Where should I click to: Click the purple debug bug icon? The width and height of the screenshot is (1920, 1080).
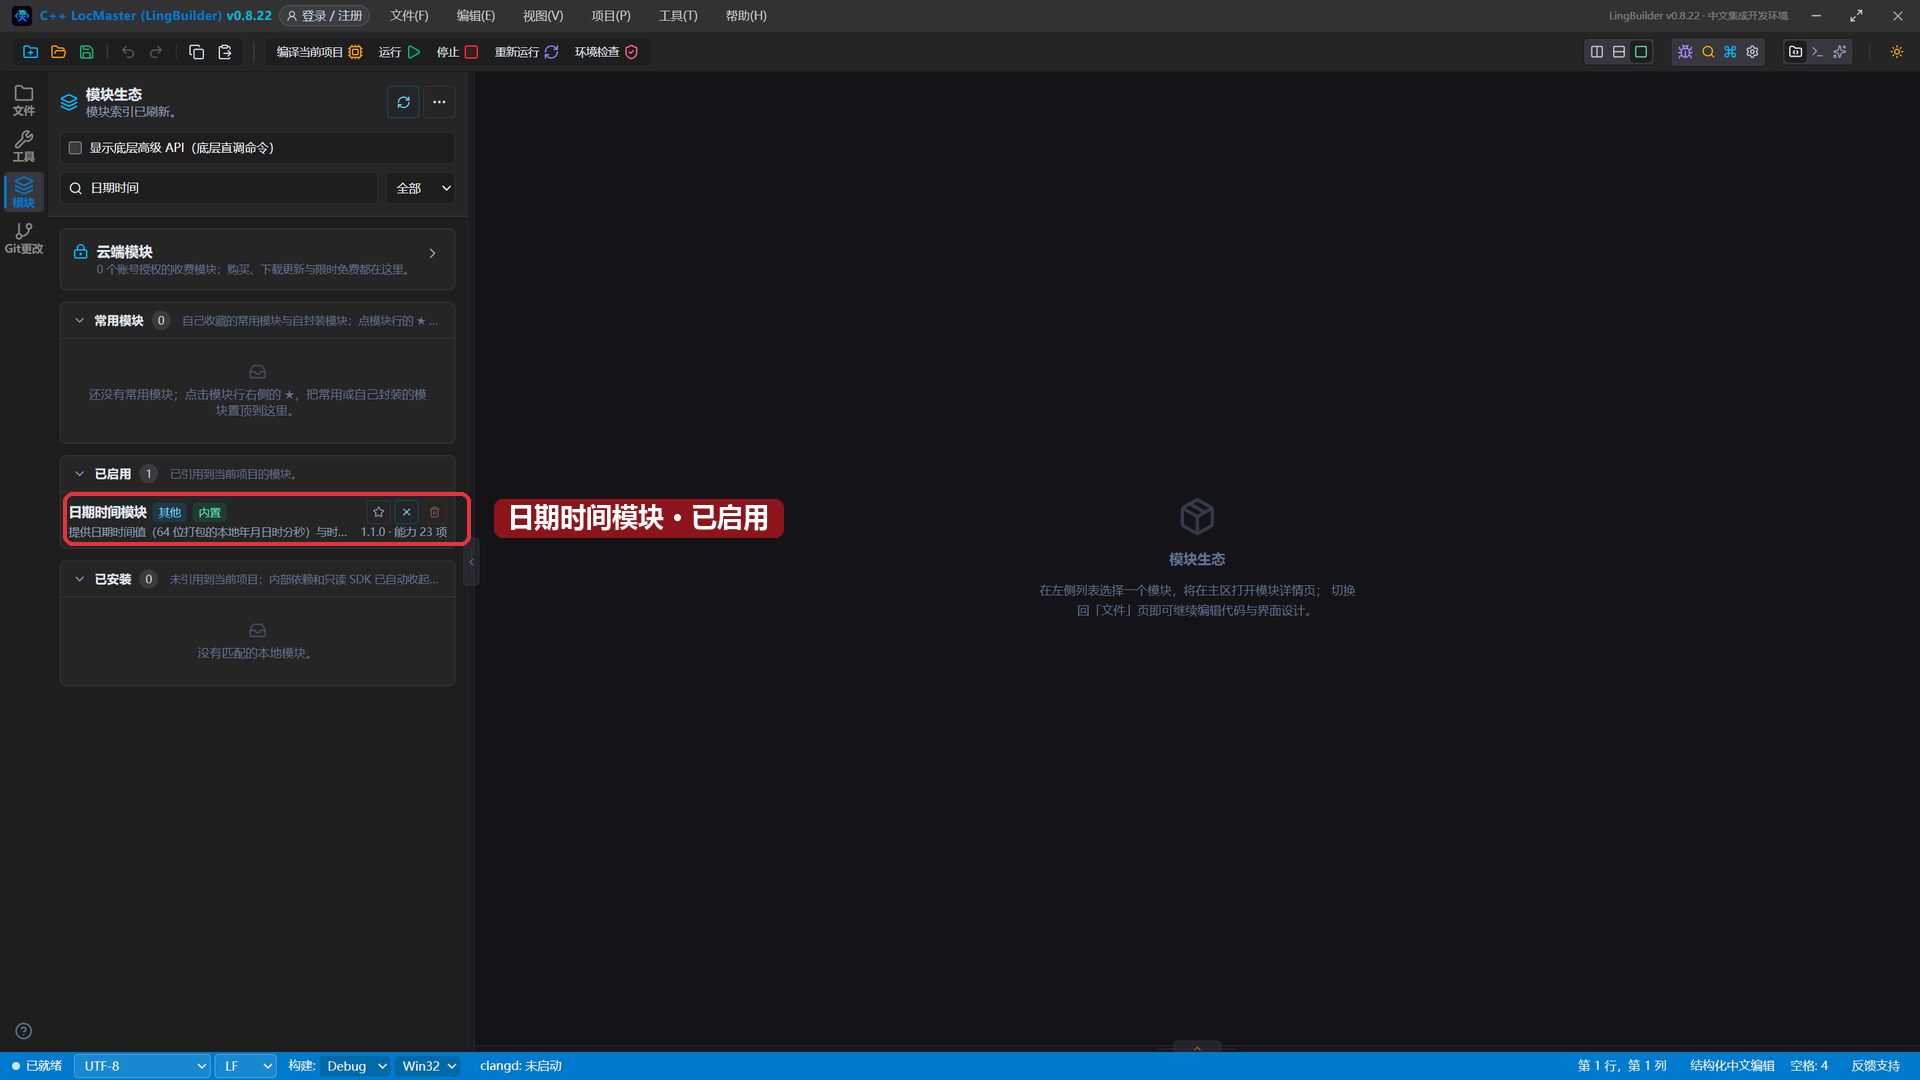pyautogui.click(x=1685, y=52)
